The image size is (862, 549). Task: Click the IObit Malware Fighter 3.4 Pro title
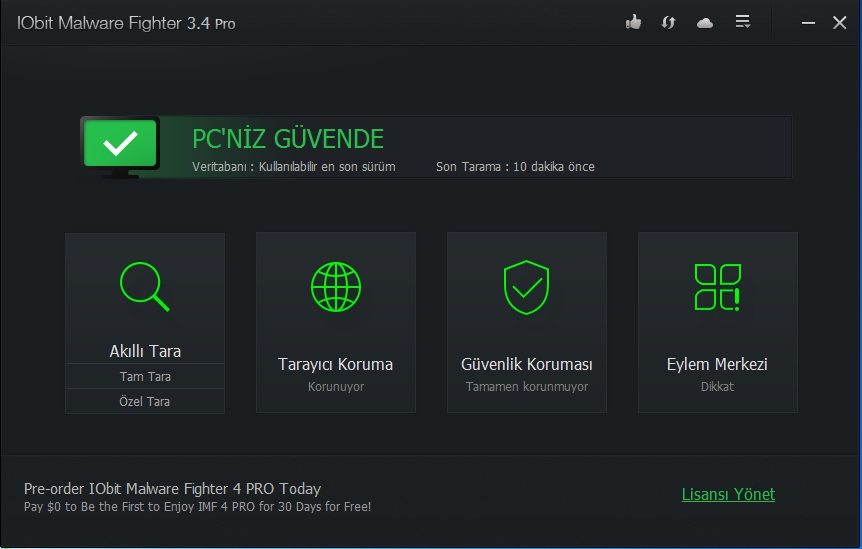pos(126,23)
